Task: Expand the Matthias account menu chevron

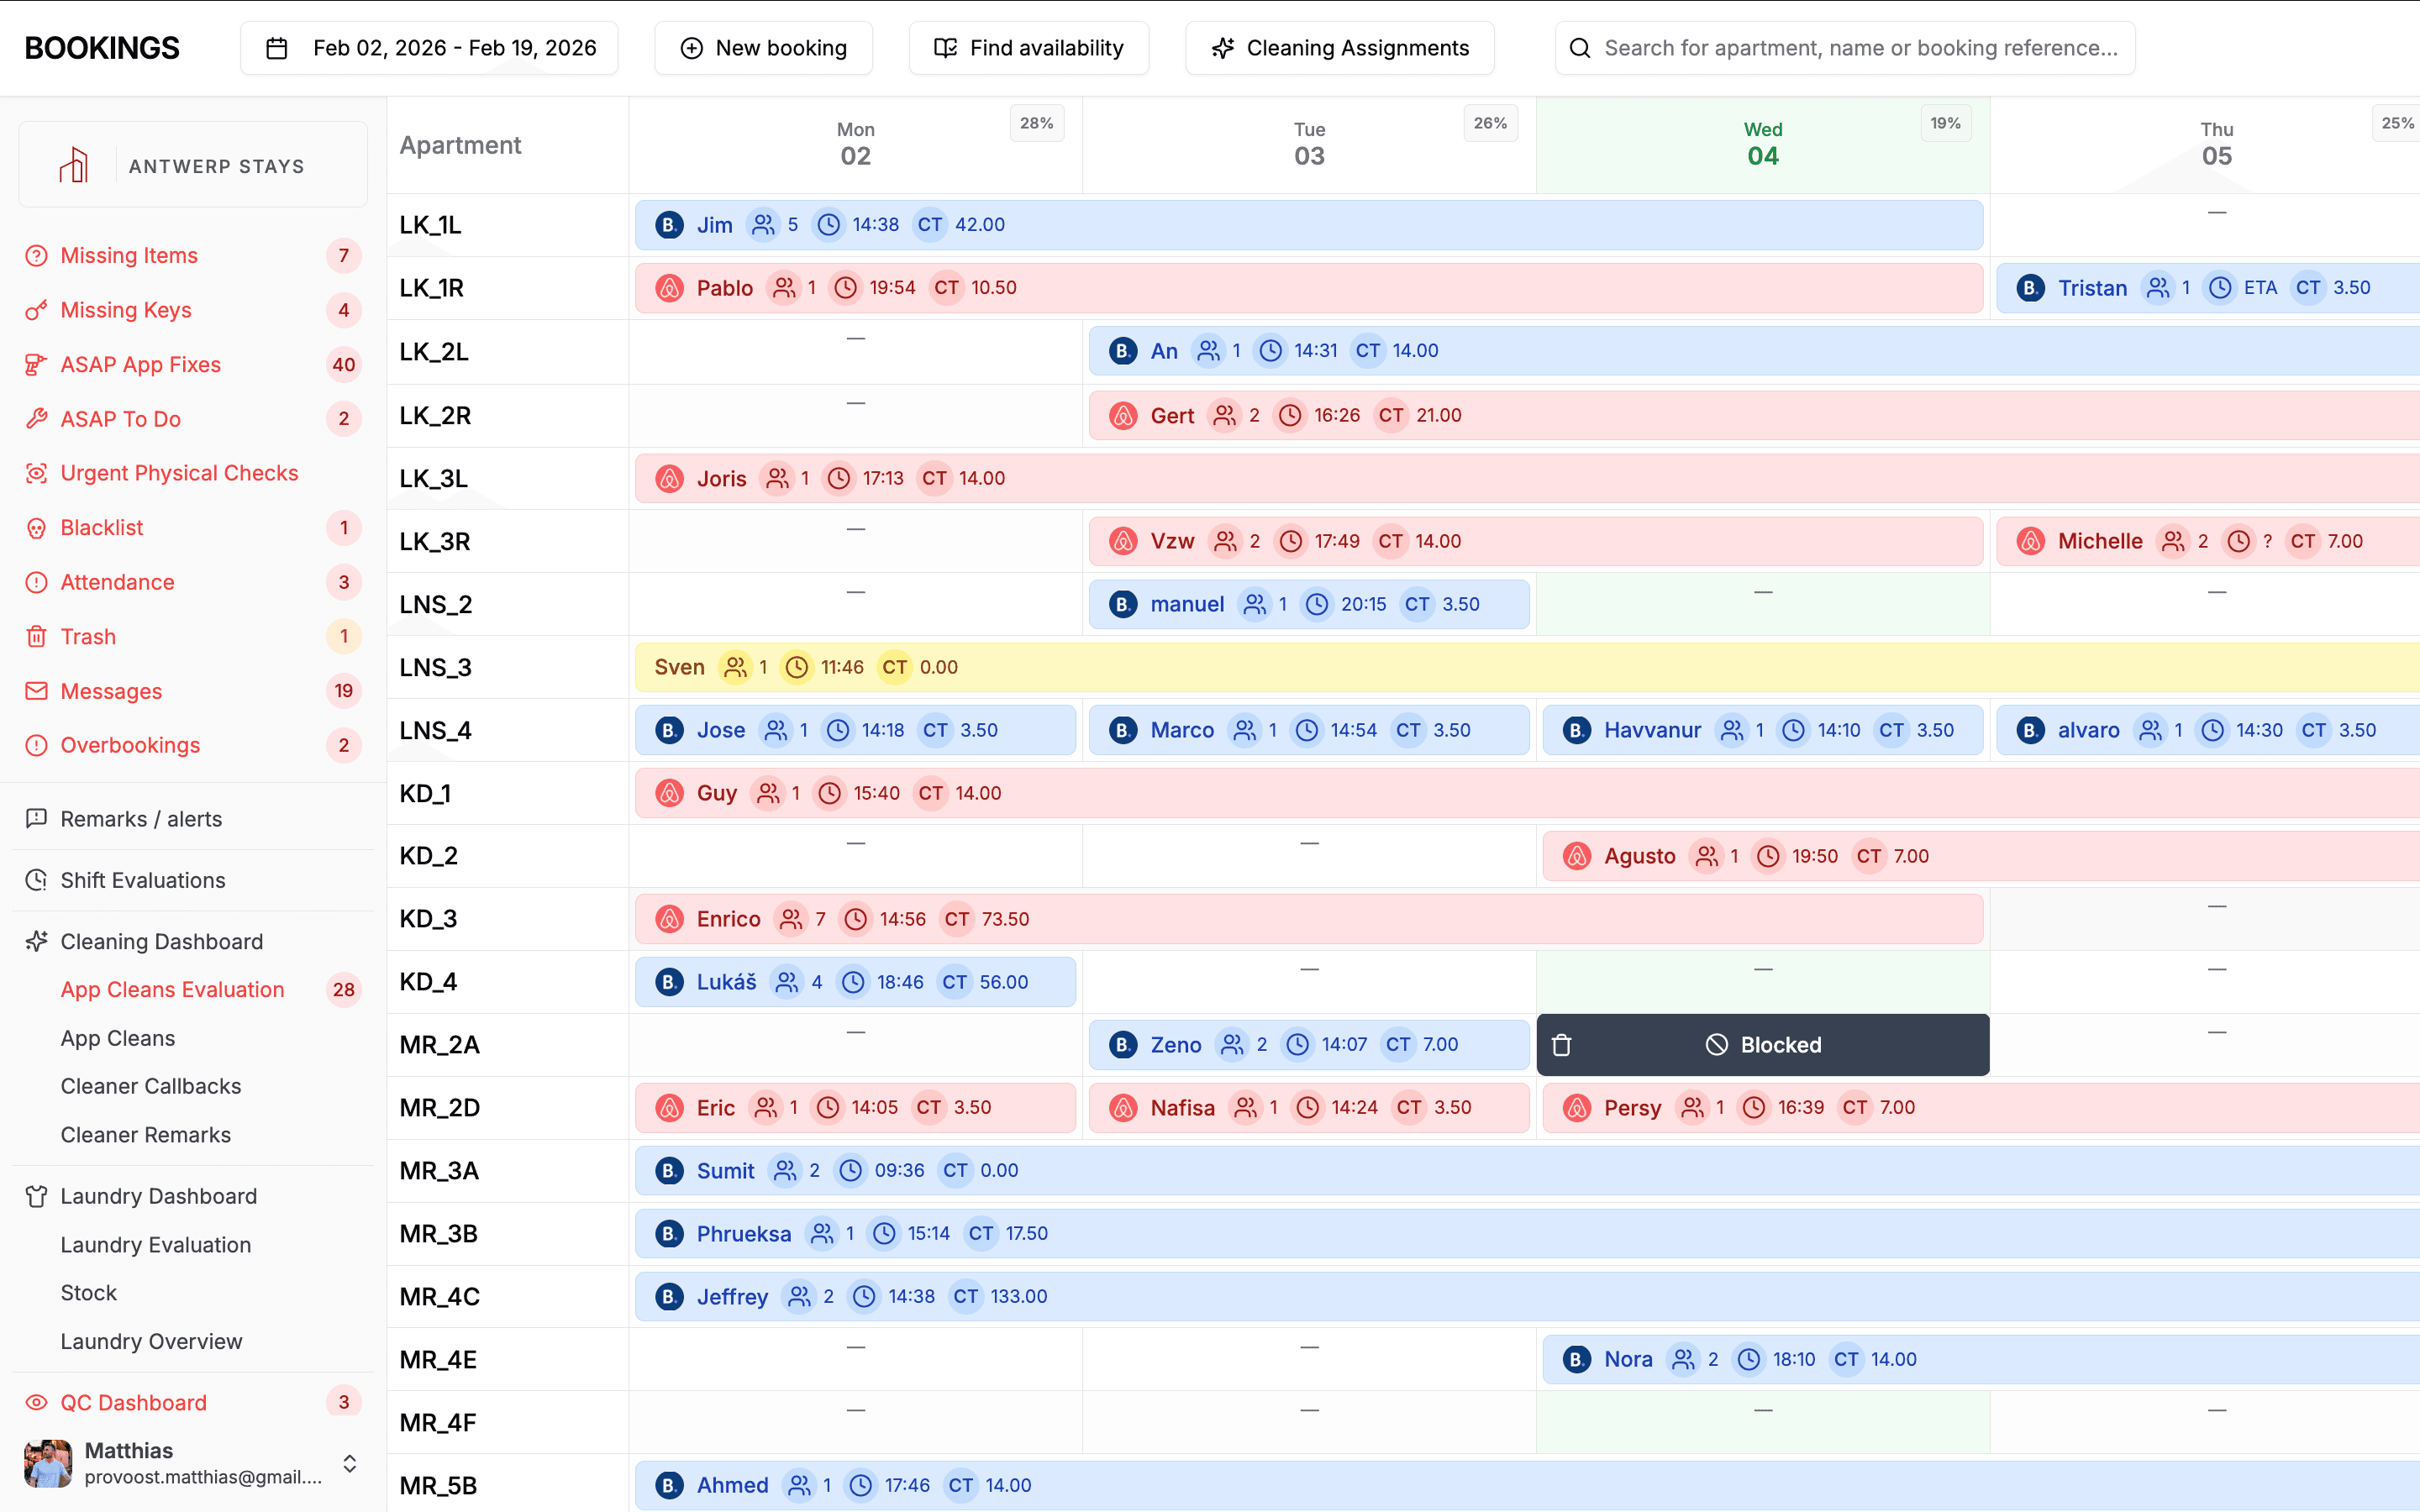Action: click(x=349, y=1463)
